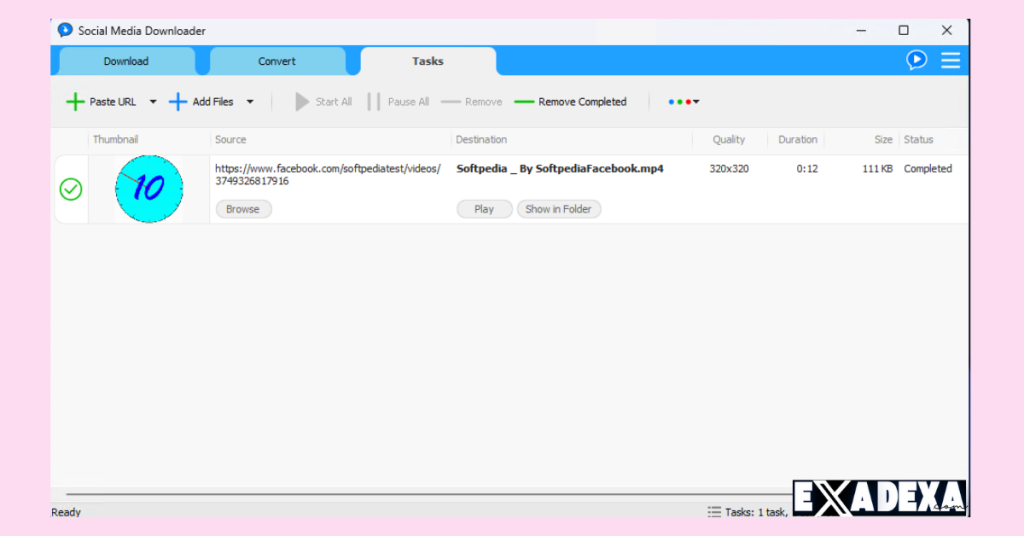
Task: Click the 320x320 quality value
Action: tap(729, 168)
